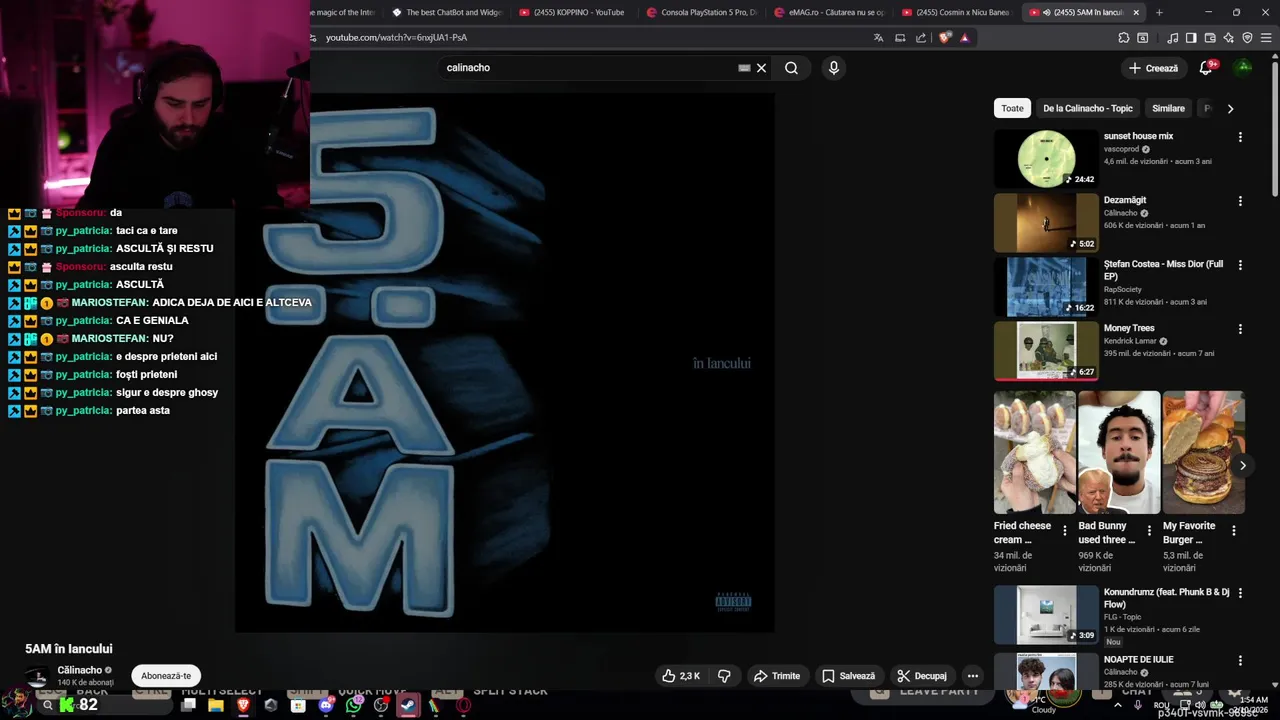Image resolution: width=1280 pixels, height=720 pixels.
Task: Open Money Trees by Kendrick Lamar
Action: pos(1129,328)
